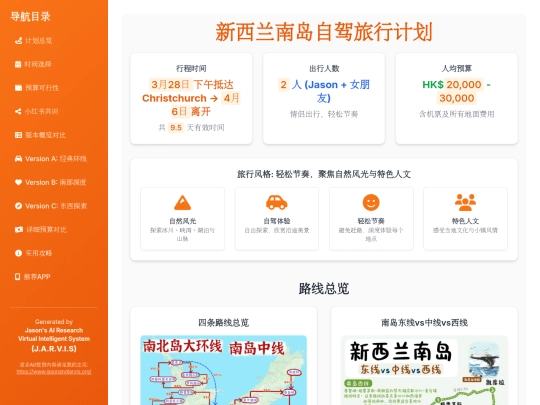Click the HK$ 20,000 - 30,000 budget value
The width and height of the screenshot is (540, 405).
[x=457, y=91]
